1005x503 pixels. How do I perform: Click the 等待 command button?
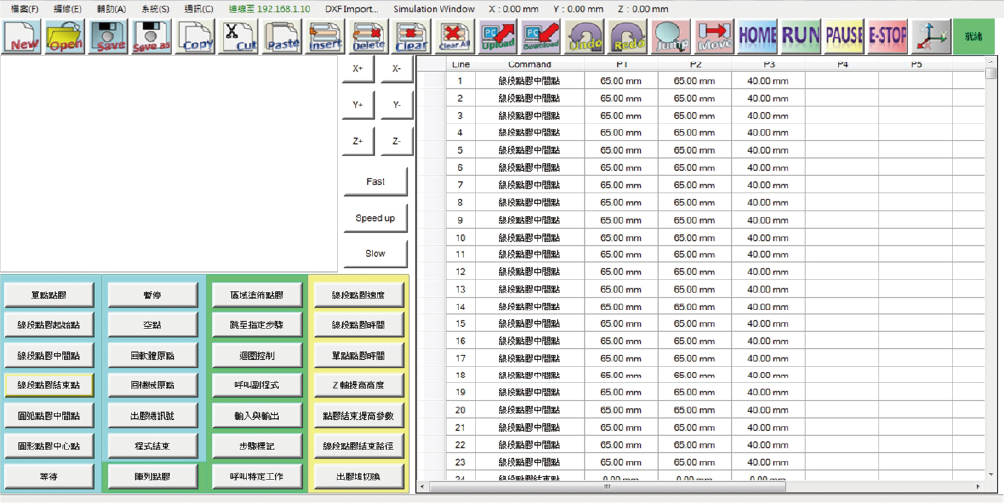pyautogui.click(x=49, y=477)
